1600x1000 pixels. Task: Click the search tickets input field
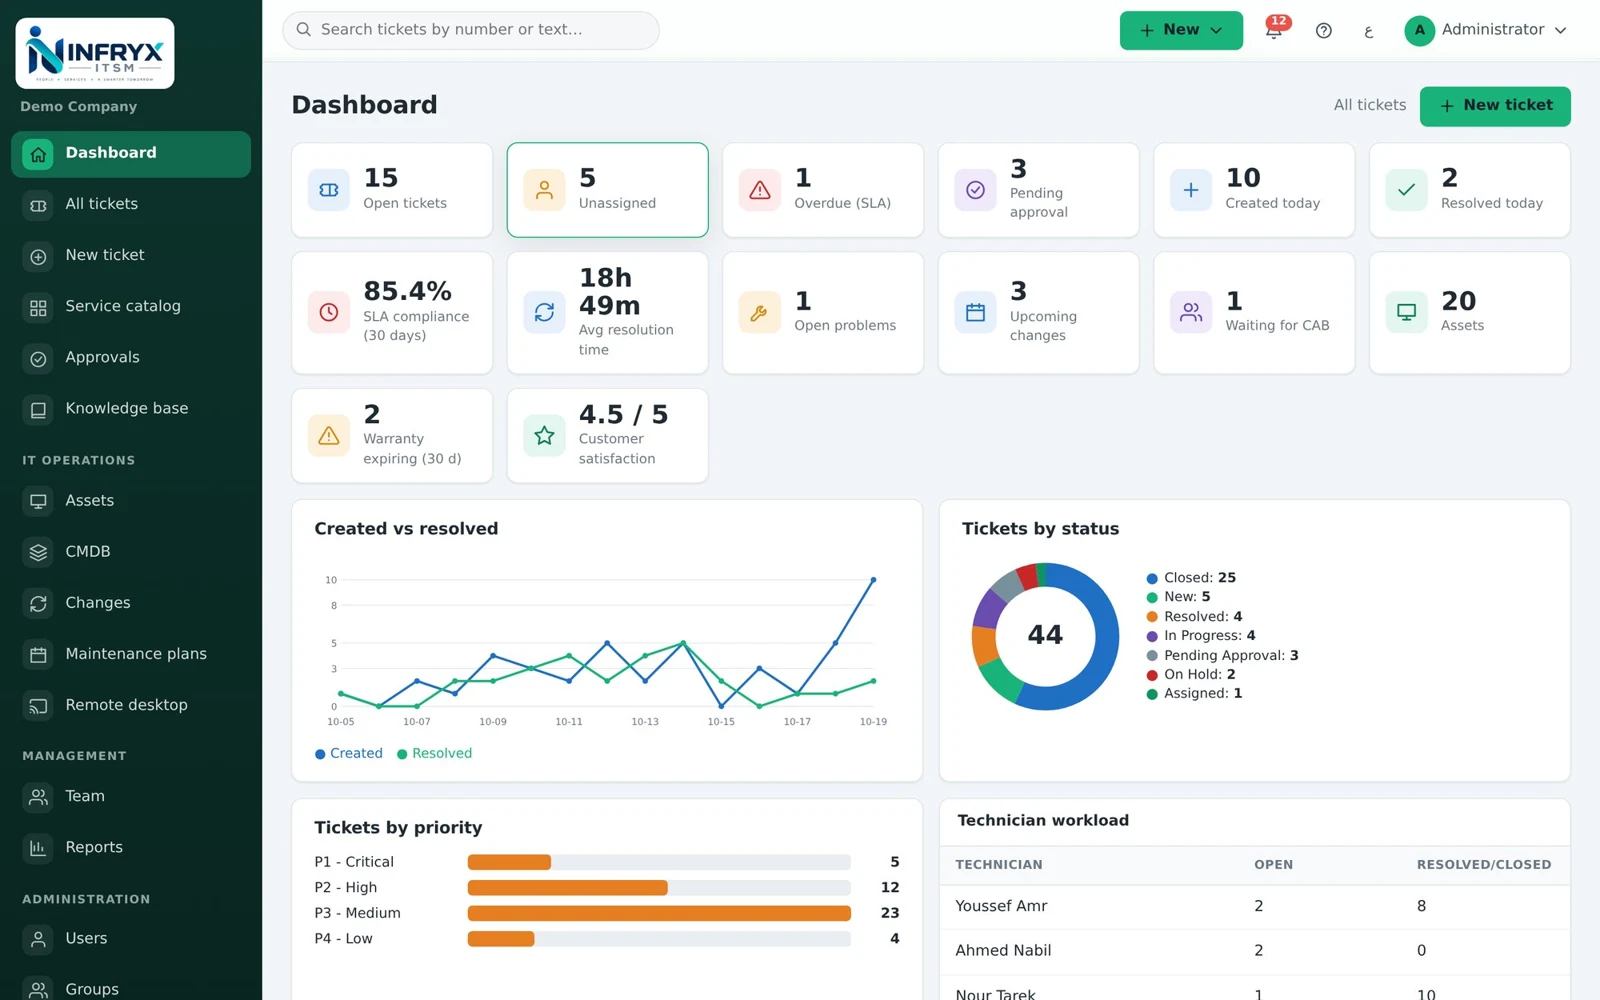coord(471,30)
